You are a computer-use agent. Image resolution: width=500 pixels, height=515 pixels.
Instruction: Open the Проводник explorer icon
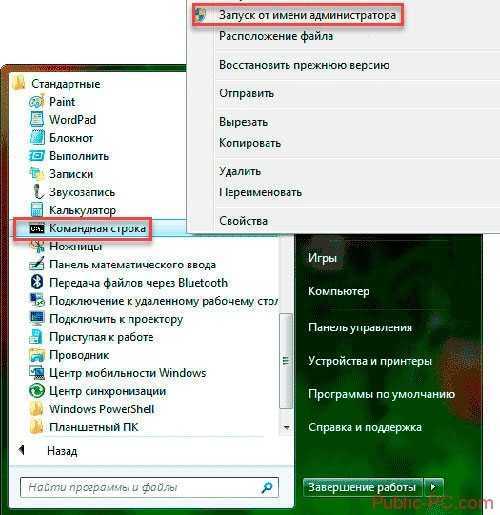pos(37,355)
